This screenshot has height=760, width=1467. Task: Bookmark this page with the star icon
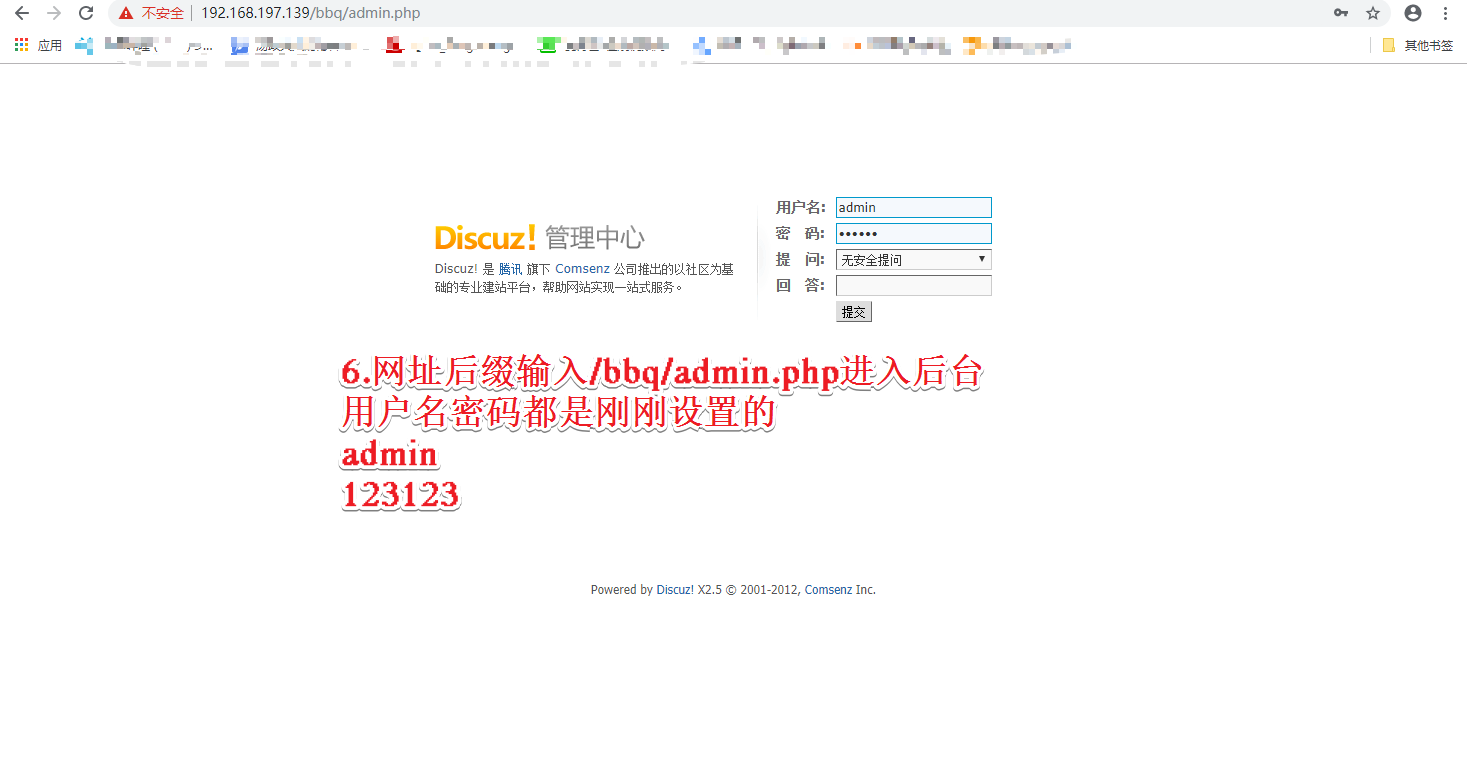pyautogui.click(x=1373, y=13)
